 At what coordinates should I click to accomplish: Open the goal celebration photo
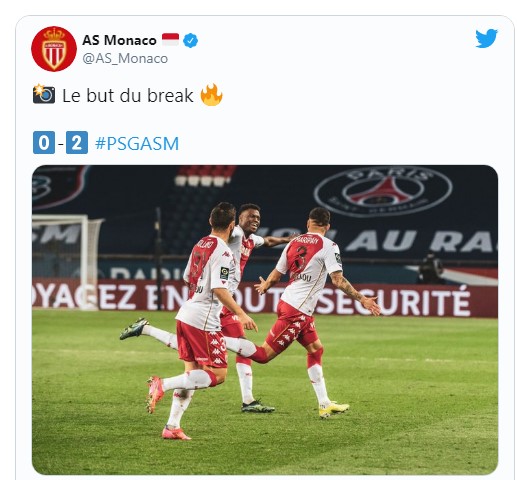265,320
